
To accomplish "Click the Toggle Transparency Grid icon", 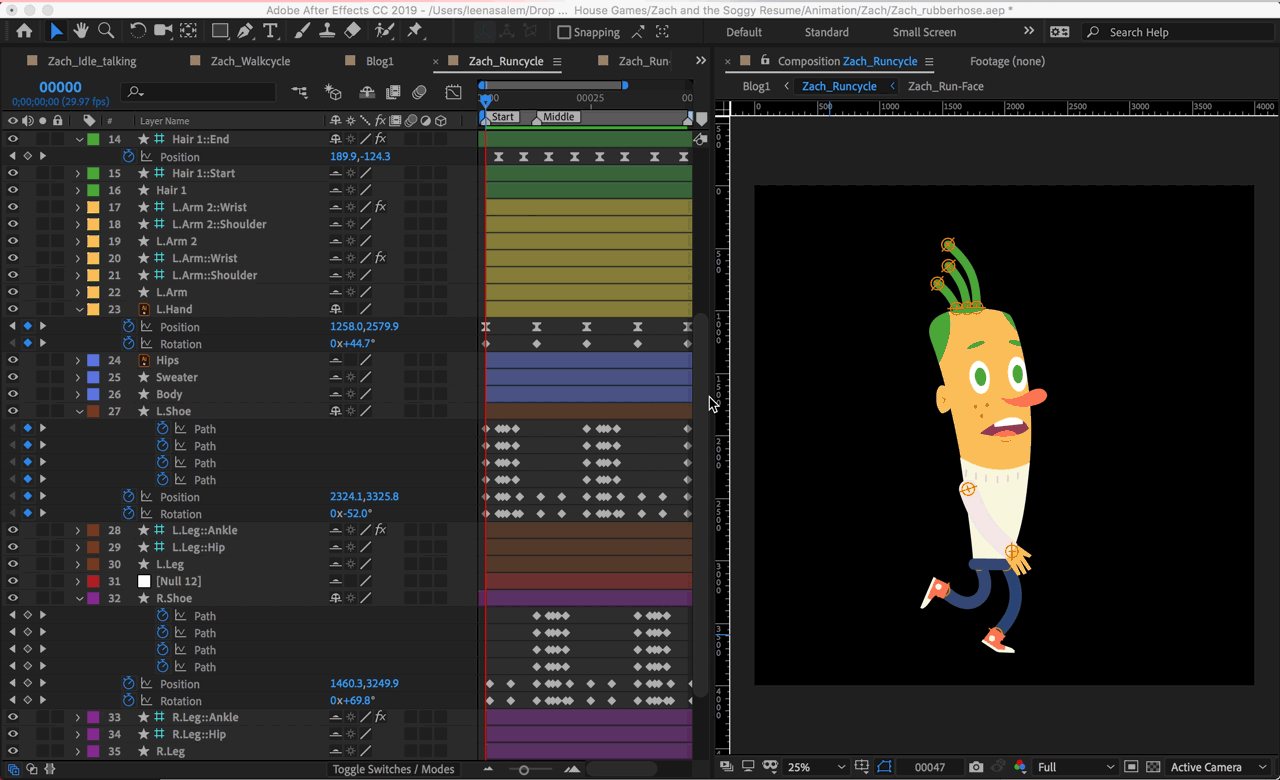I will pos(1152,767).
